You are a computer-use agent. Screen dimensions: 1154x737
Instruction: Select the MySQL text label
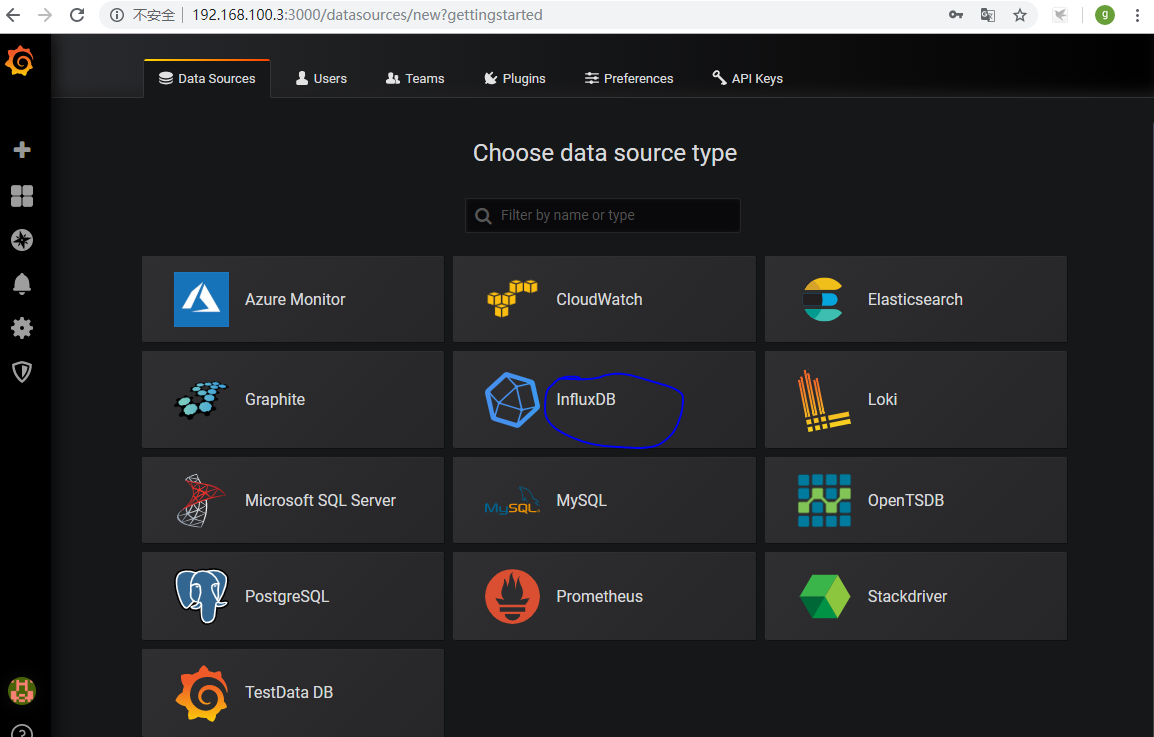point(581,501)
